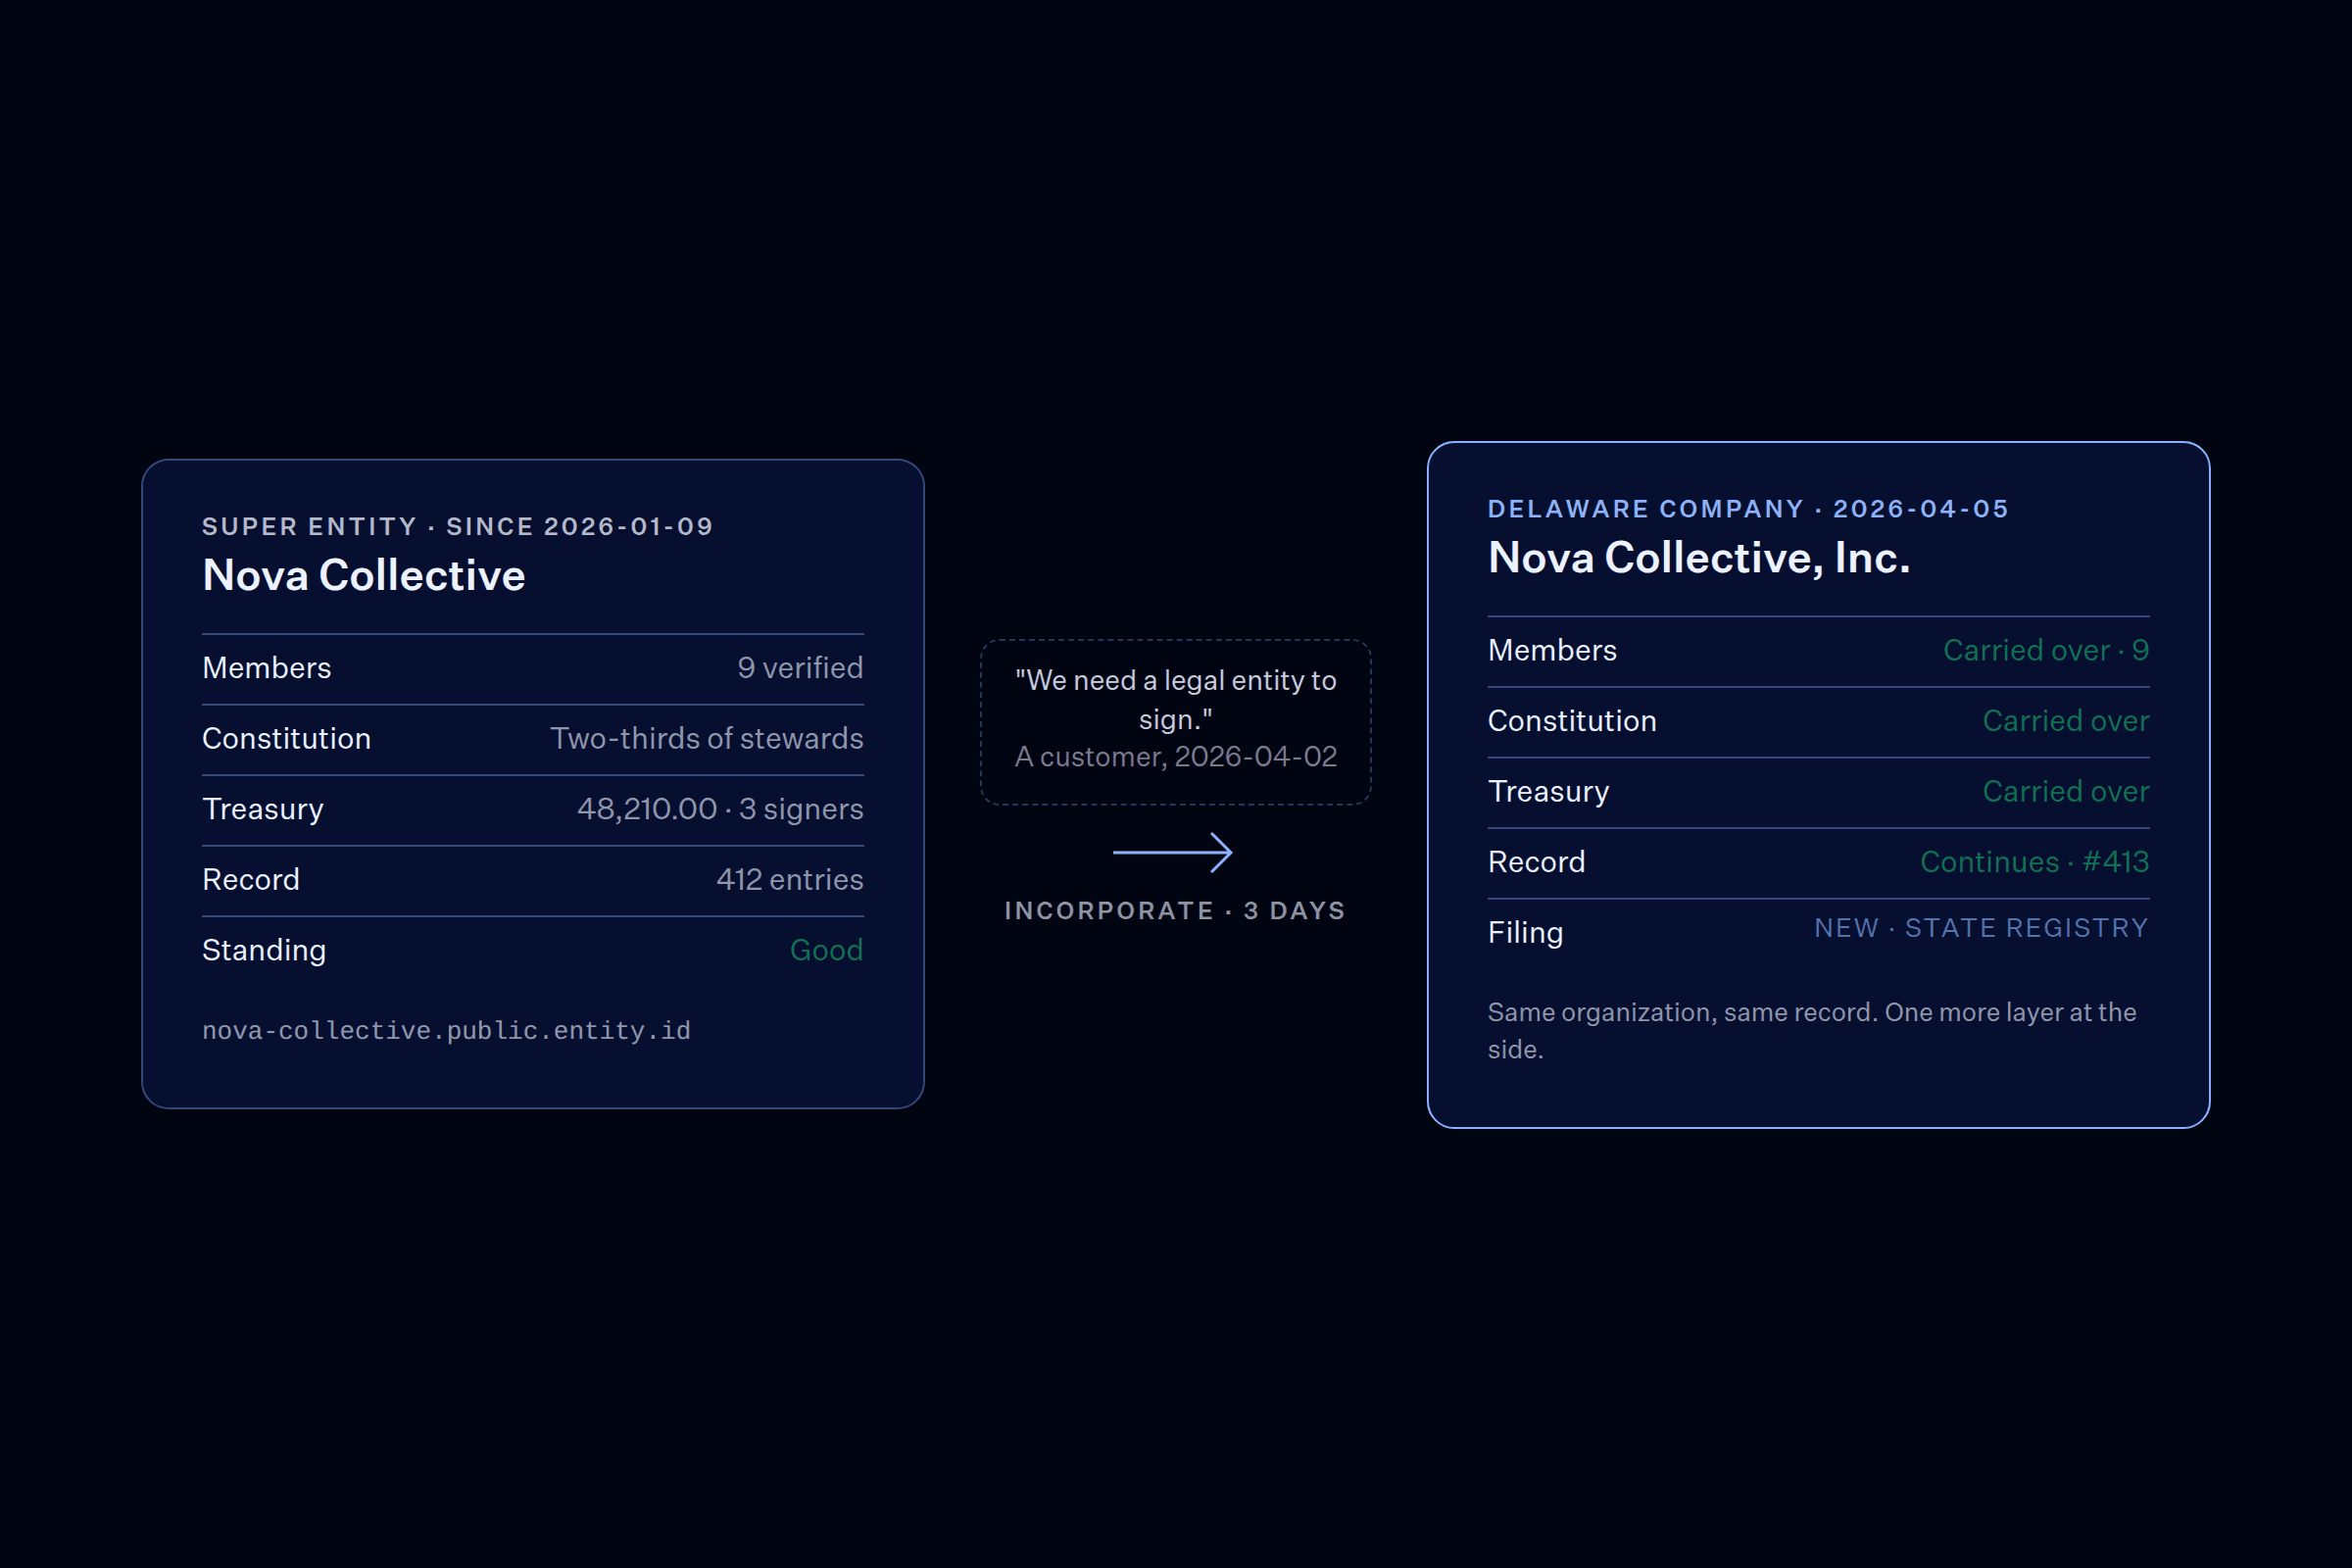Click the 'Filing' row label
This screenshot has width=2352, height=1568.
1525,932
